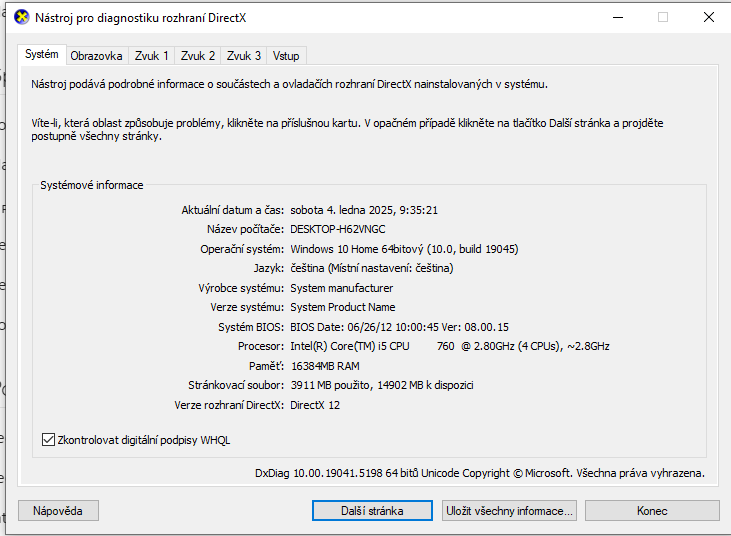Click the Výrobce systému label

(241, 288)
